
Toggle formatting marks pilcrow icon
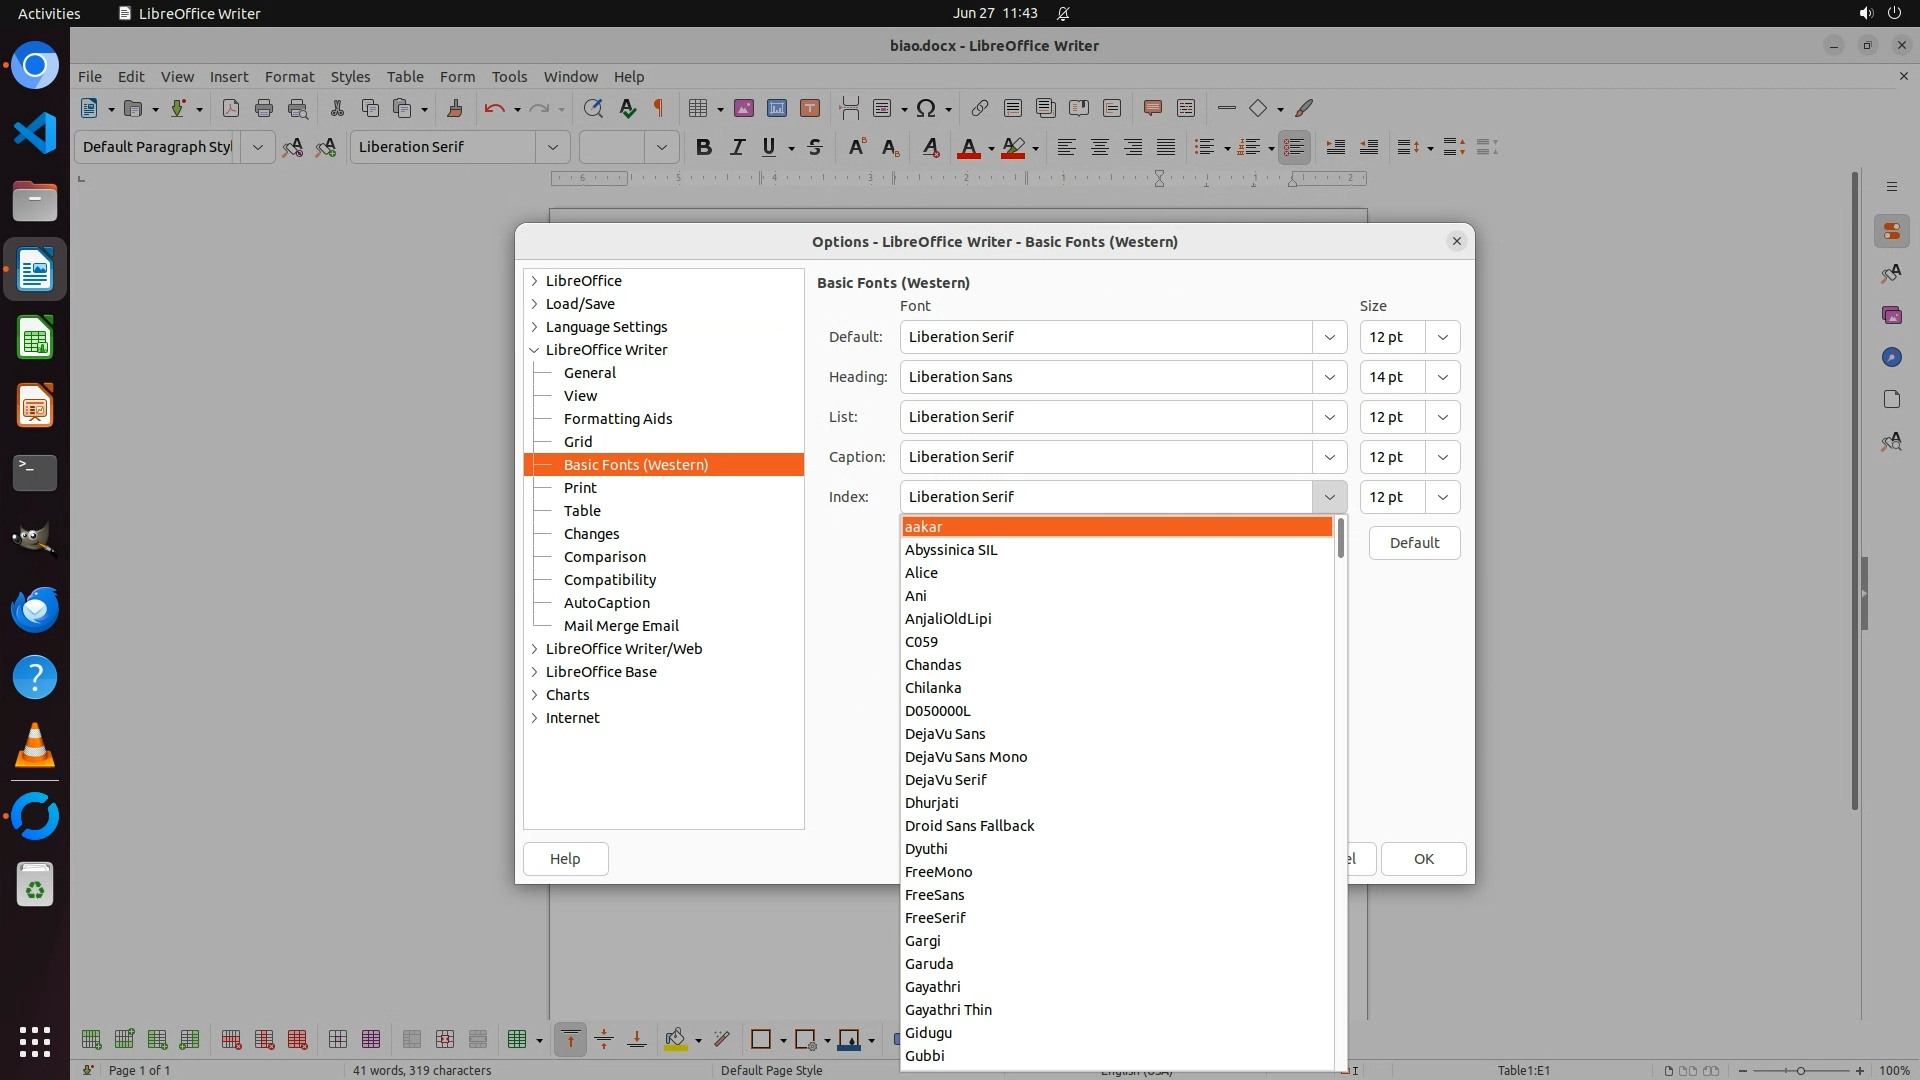coord(658,108)
